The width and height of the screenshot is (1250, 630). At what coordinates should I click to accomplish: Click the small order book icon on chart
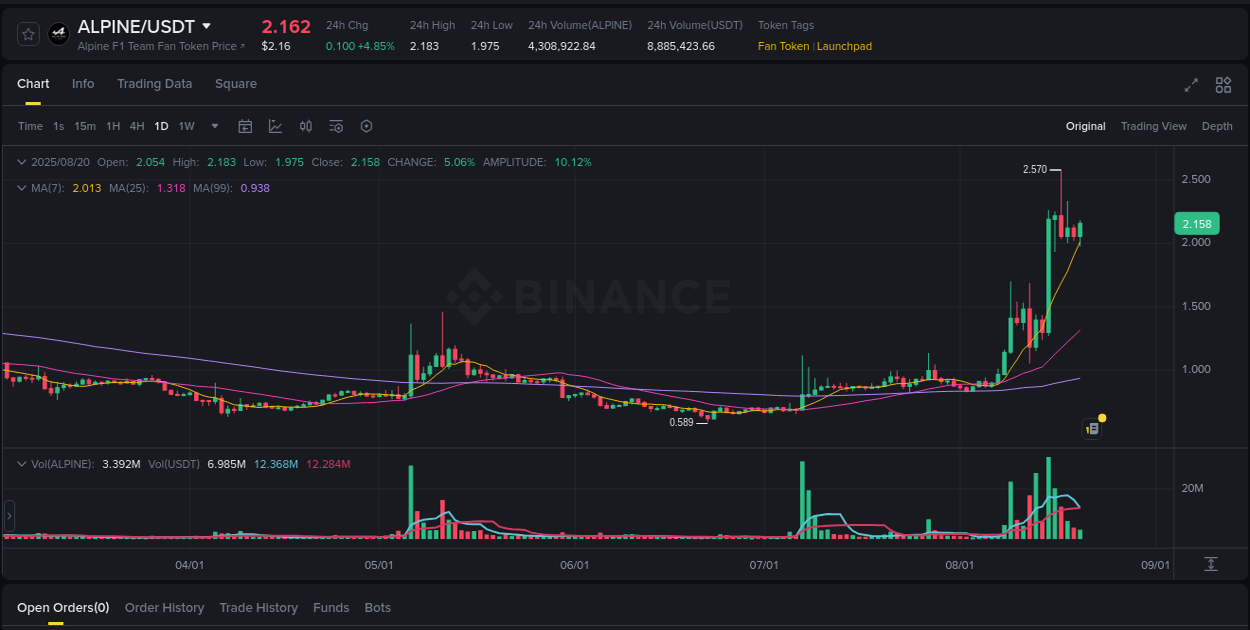pyautogui.click(x=1092, y=427)
